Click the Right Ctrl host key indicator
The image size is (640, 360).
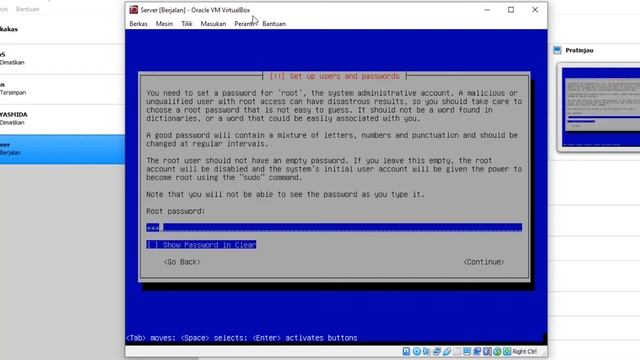point(524,351)
